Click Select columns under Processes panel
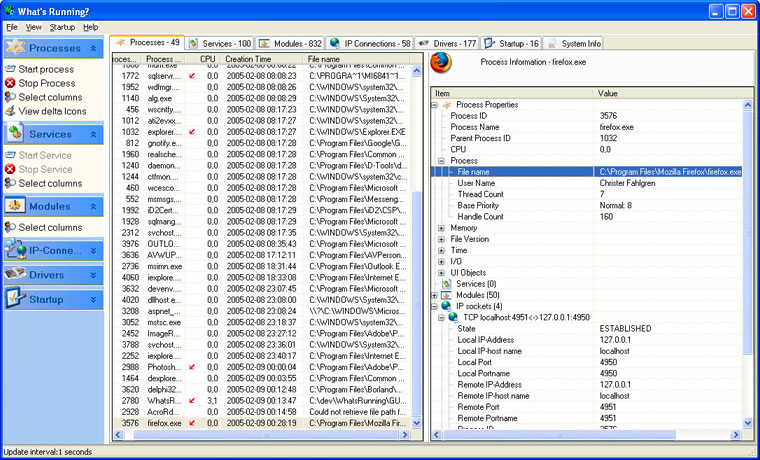 pos(50,97)
